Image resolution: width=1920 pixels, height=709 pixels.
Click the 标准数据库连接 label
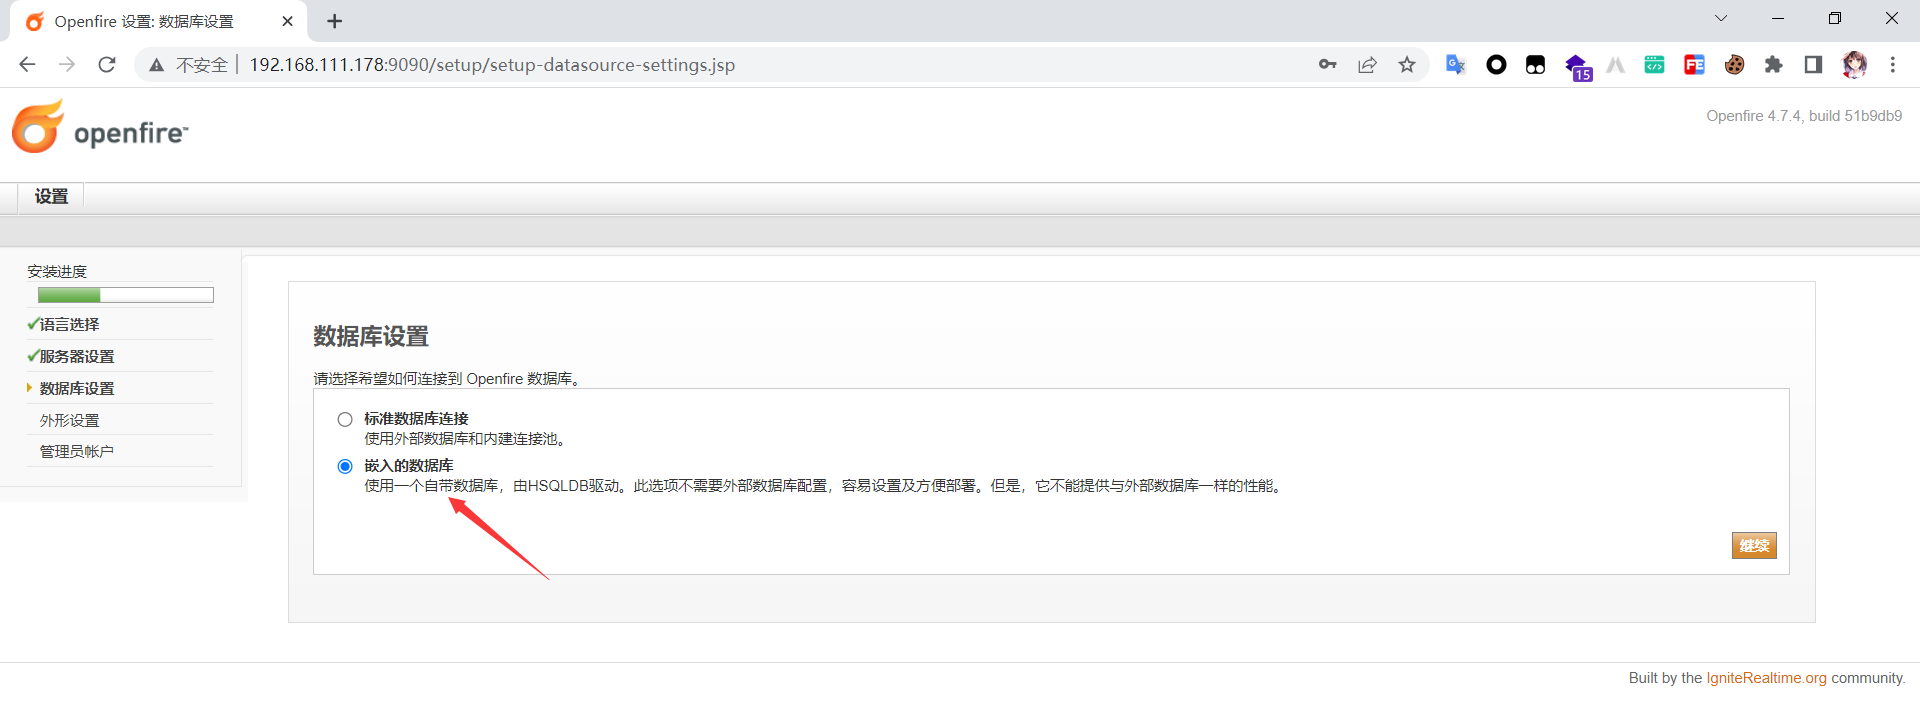[x=416, y=419]
